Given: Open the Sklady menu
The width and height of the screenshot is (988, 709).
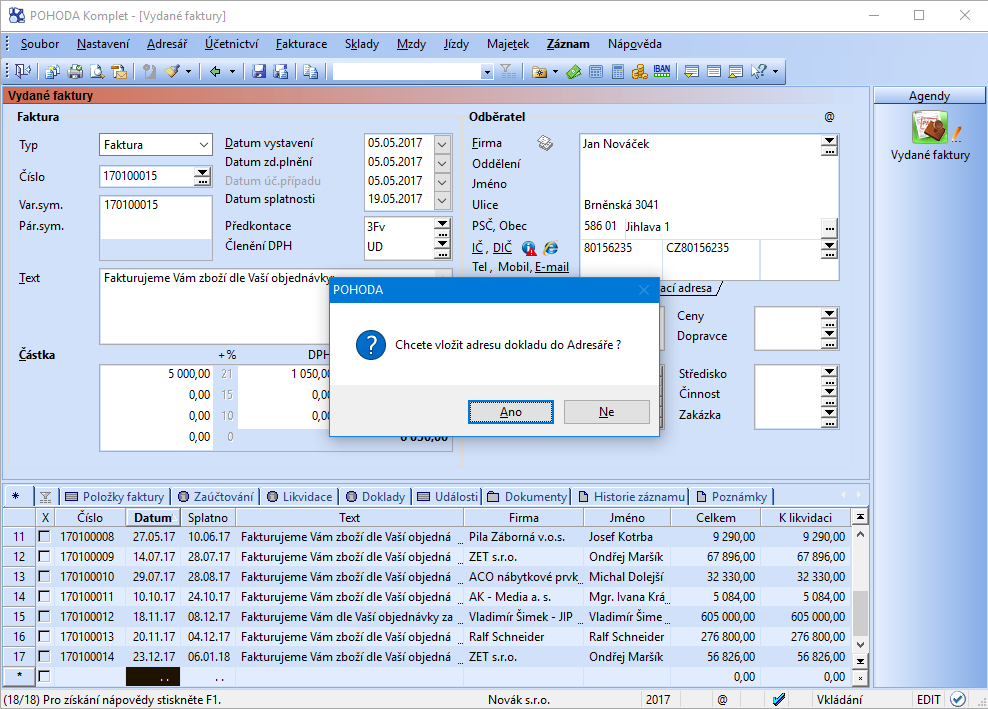Looking at the screenshot, I should (x=362, y=44).
